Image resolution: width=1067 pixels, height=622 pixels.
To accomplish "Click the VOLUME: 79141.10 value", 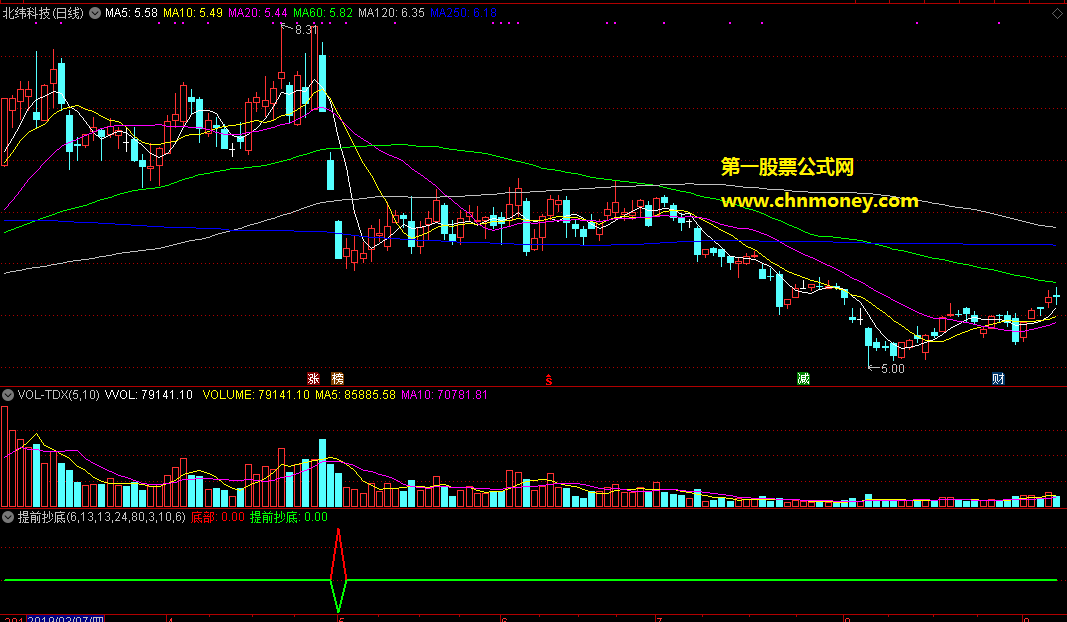I will [x=256, y=395].
